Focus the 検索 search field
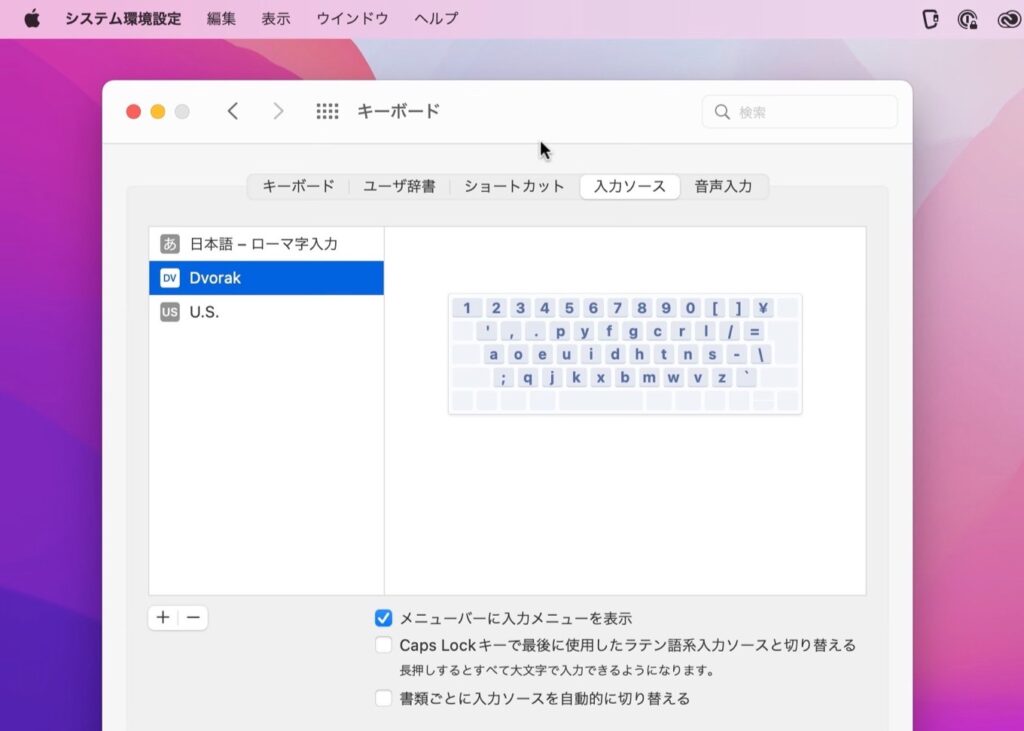The height and width of the screenshot is (731, 1024). click(x=800, y=112)
